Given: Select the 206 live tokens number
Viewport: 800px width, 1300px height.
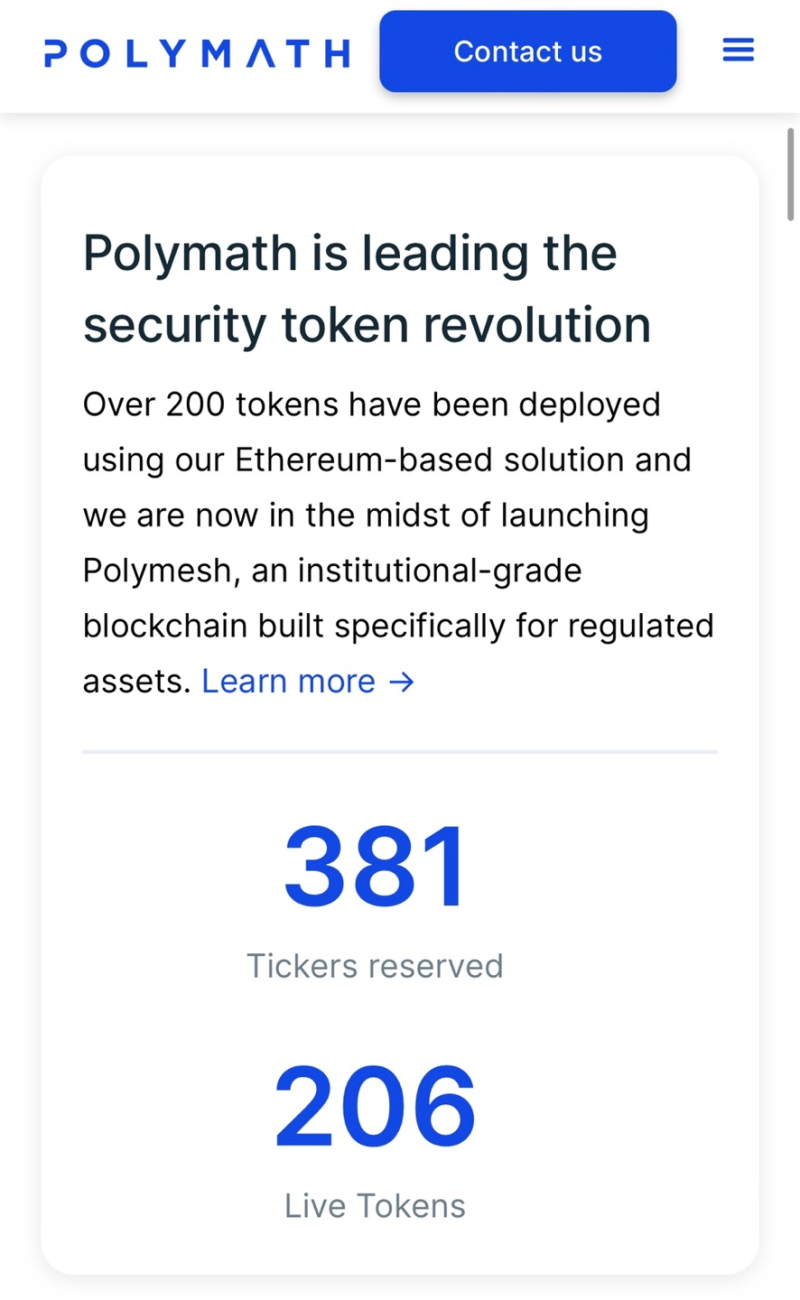Looking at the screenshot, I should pyautogui.click(x=375, y=1105).
